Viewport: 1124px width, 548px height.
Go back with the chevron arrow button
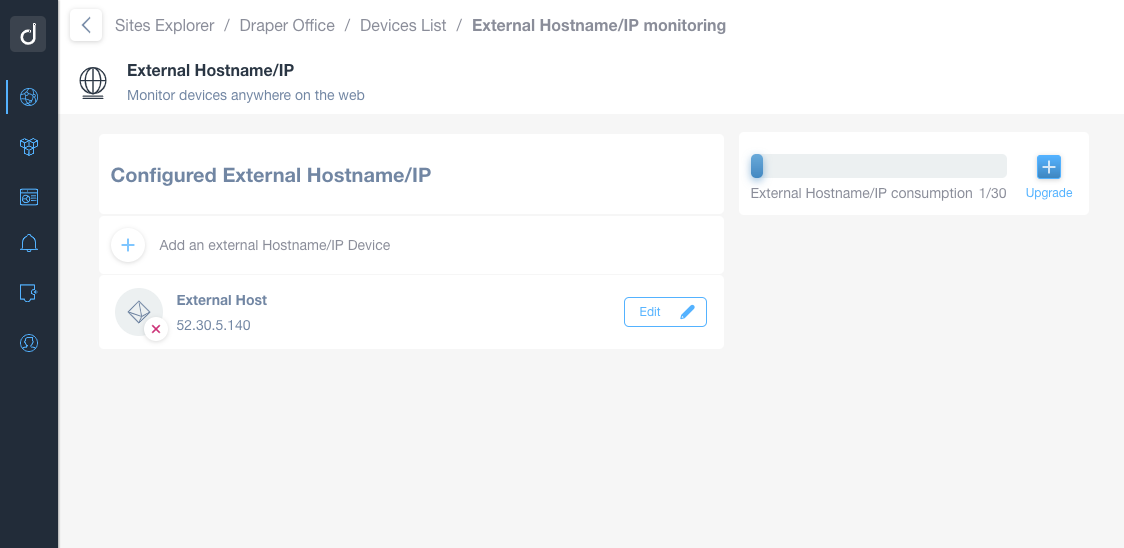[86, 26]
